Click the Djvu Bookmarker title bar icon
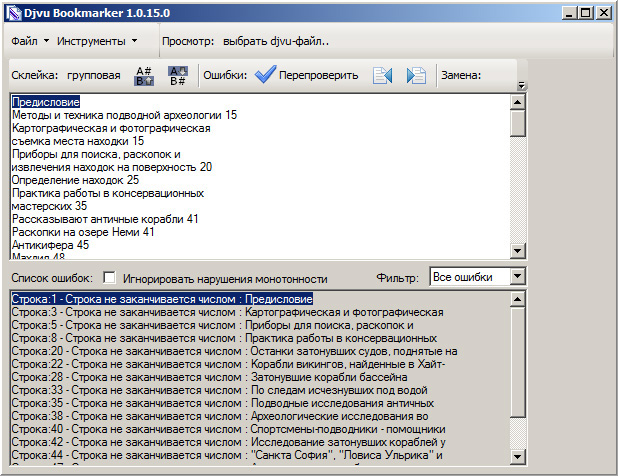 [x=13, y=13]
